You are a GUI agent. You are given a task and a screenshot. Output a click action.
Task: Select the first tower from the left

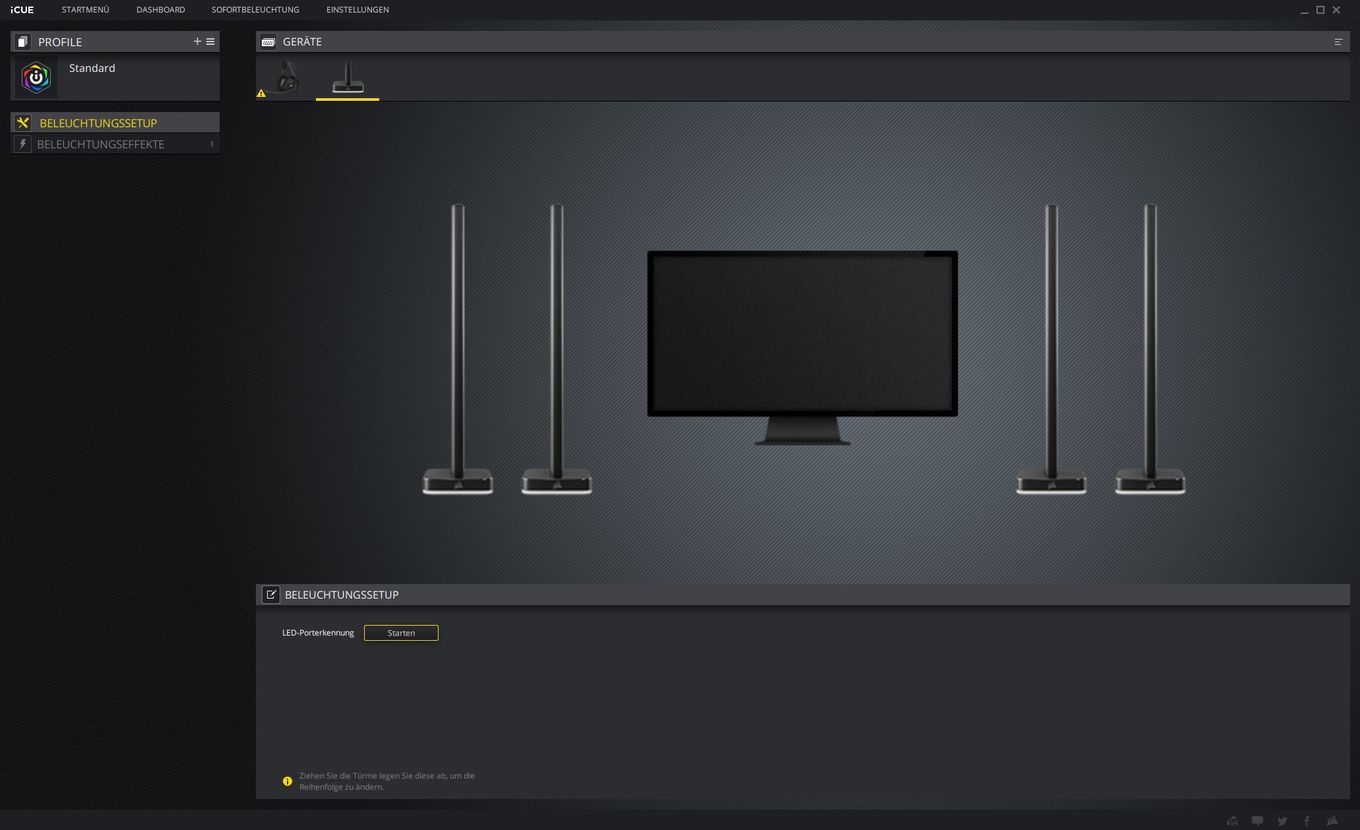pos(457,349)
